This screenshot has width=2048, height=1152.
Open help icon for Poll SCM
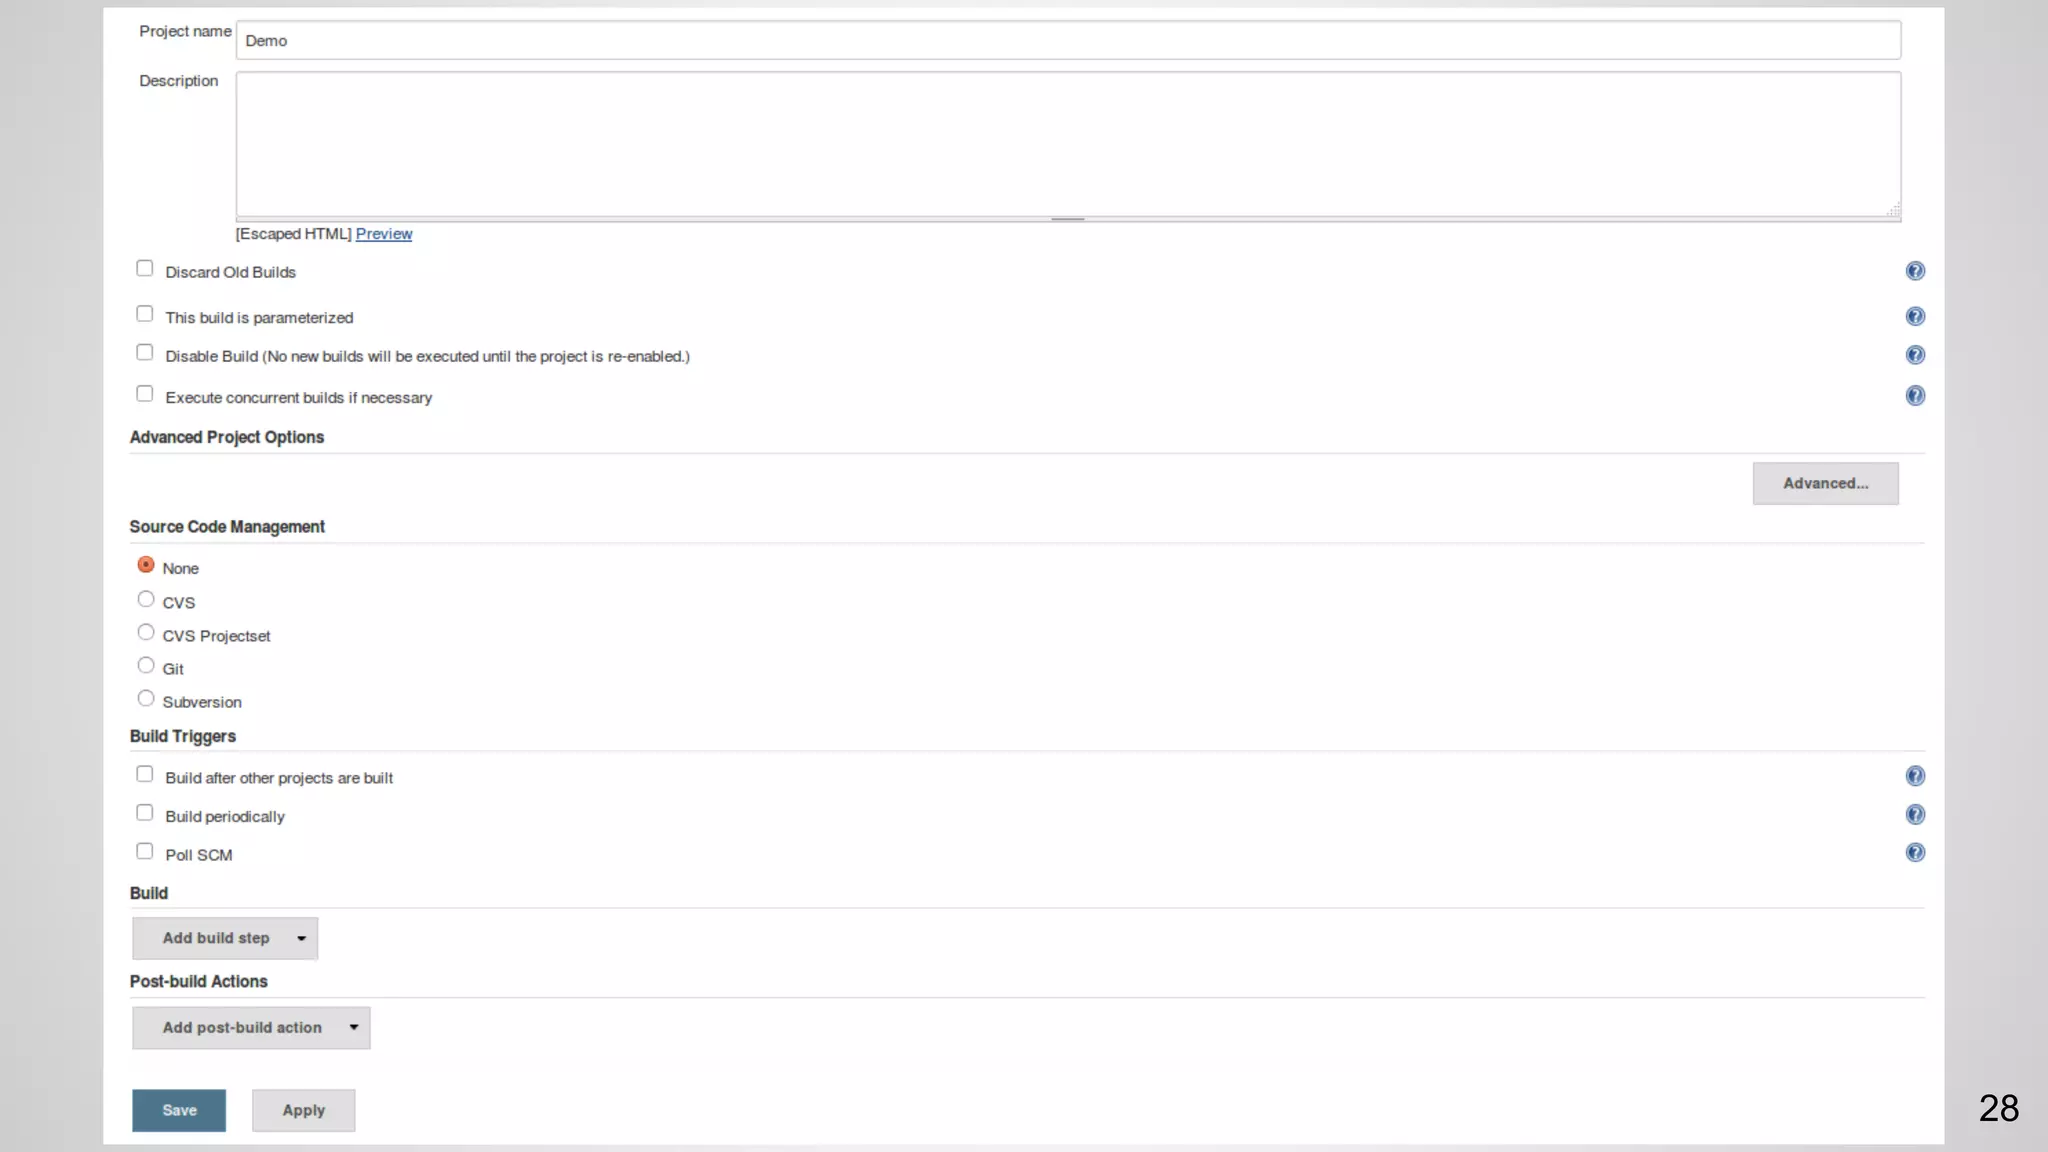click(1914, 853)
